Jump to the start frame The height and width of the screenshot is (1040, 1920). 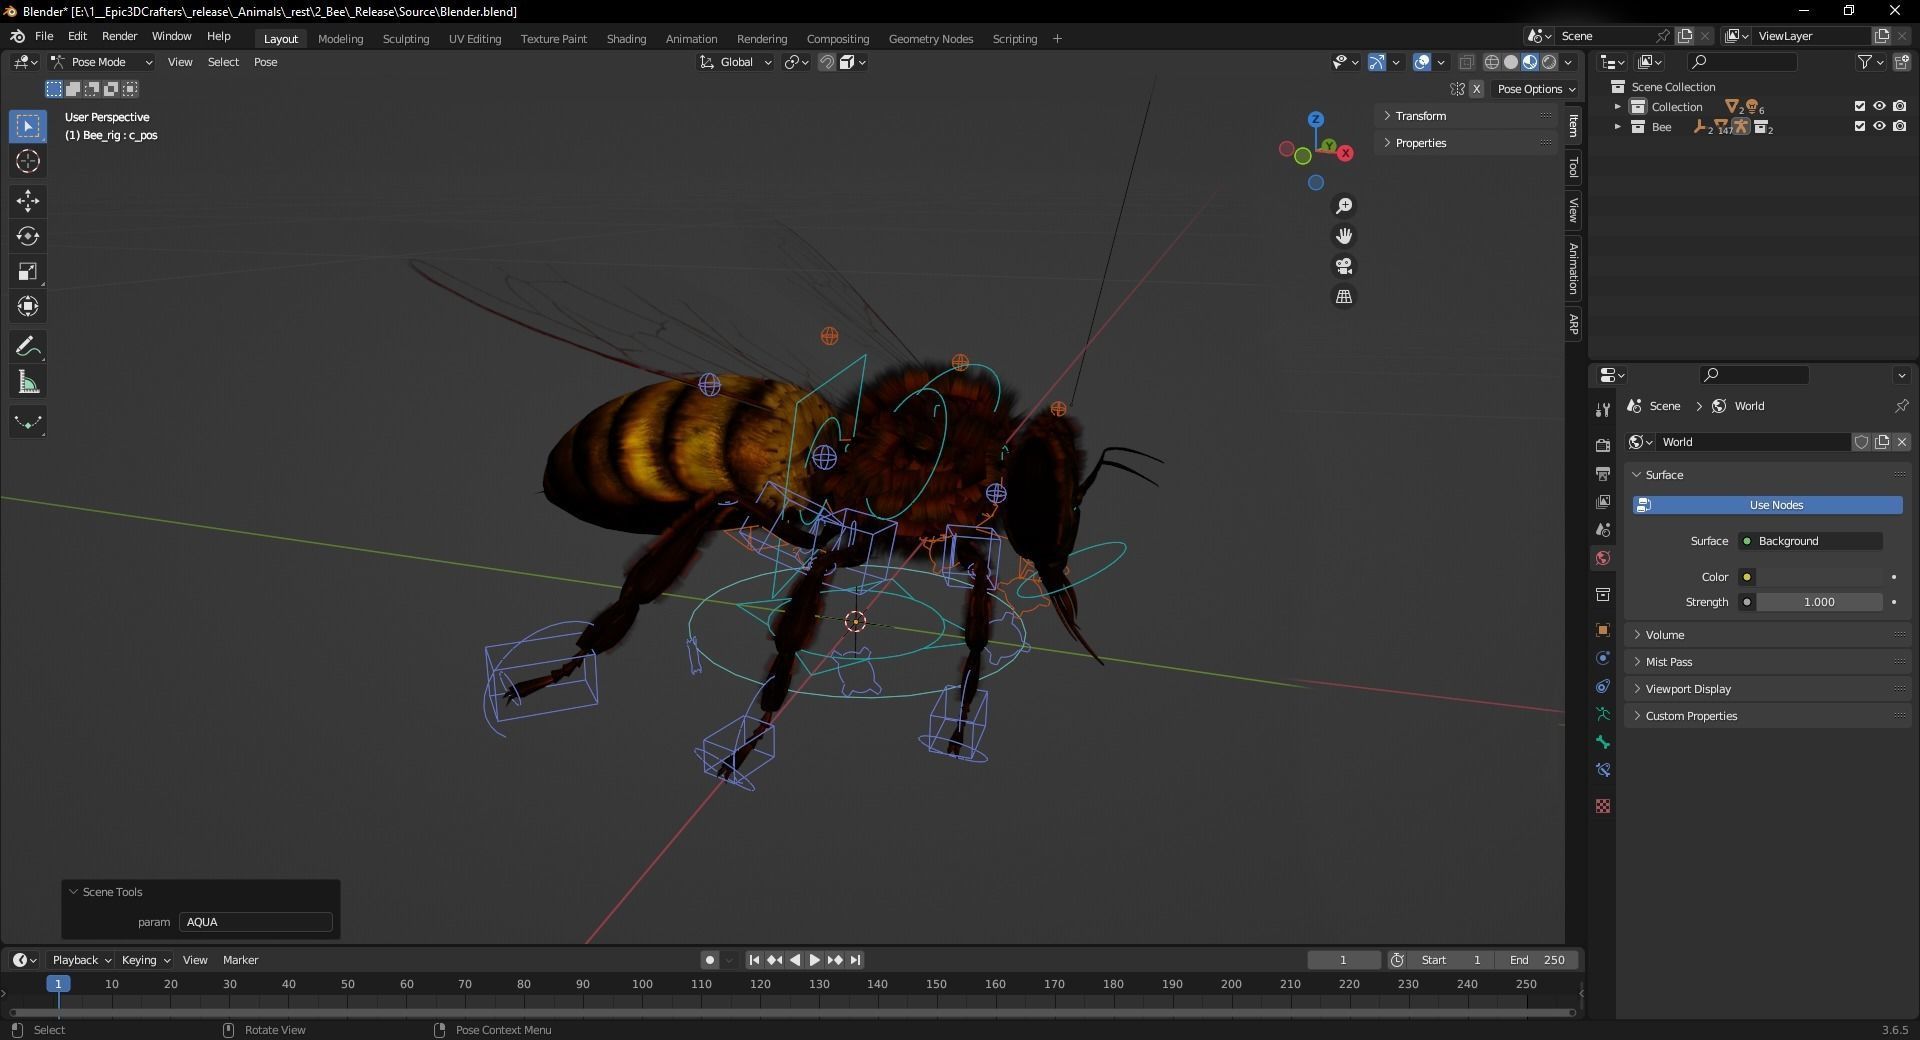(x=754, y=960)
